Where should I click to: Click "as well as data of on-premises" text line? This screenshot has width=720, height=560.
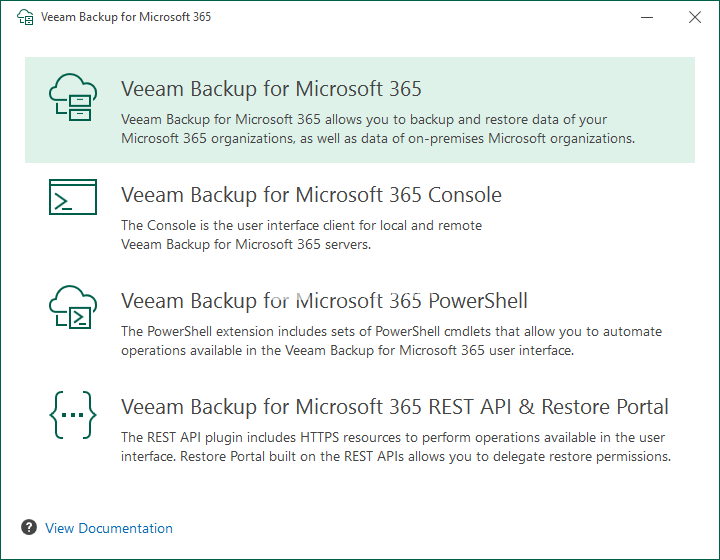tap(377, 139)
